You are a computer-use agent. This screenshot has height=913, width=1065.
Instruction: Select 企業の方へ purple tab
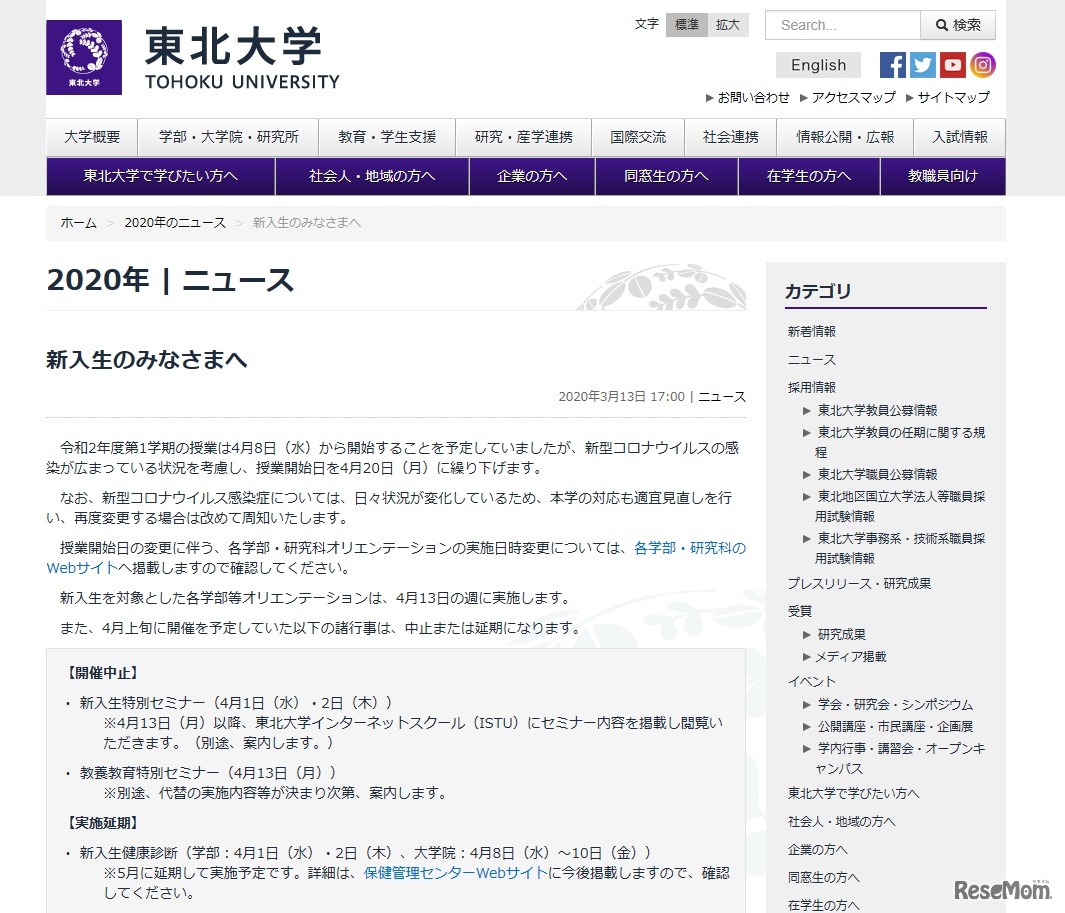[532, 177]
